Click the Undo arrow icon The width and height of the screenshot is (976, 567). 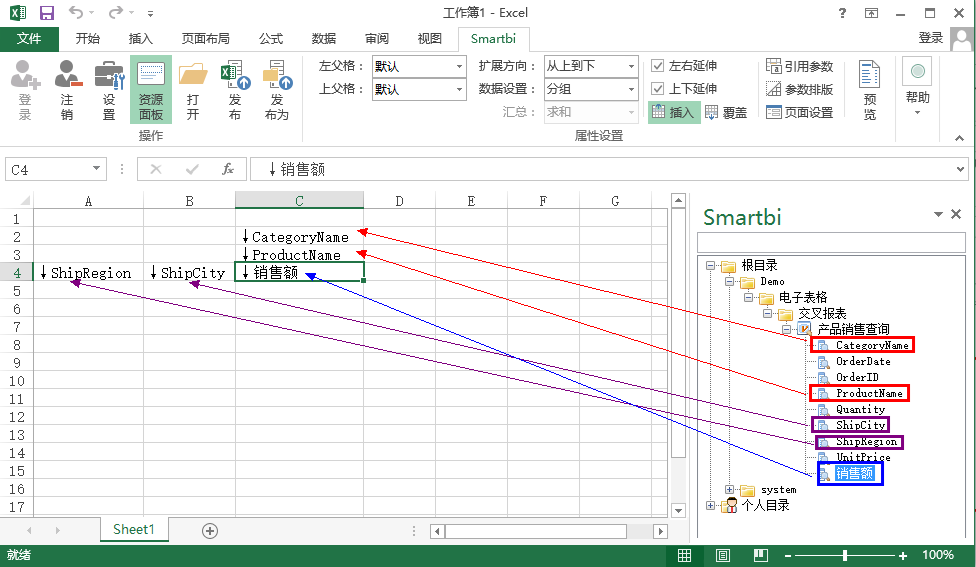[76, 12]
